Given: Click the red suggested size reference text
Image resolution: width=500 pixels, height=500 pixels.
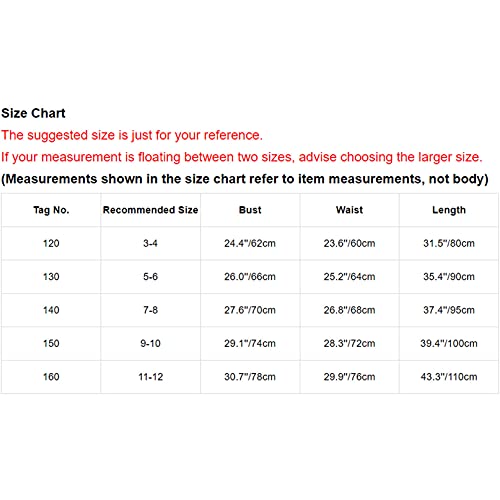Looking at the screenshot, I should (x=132, y=135).
